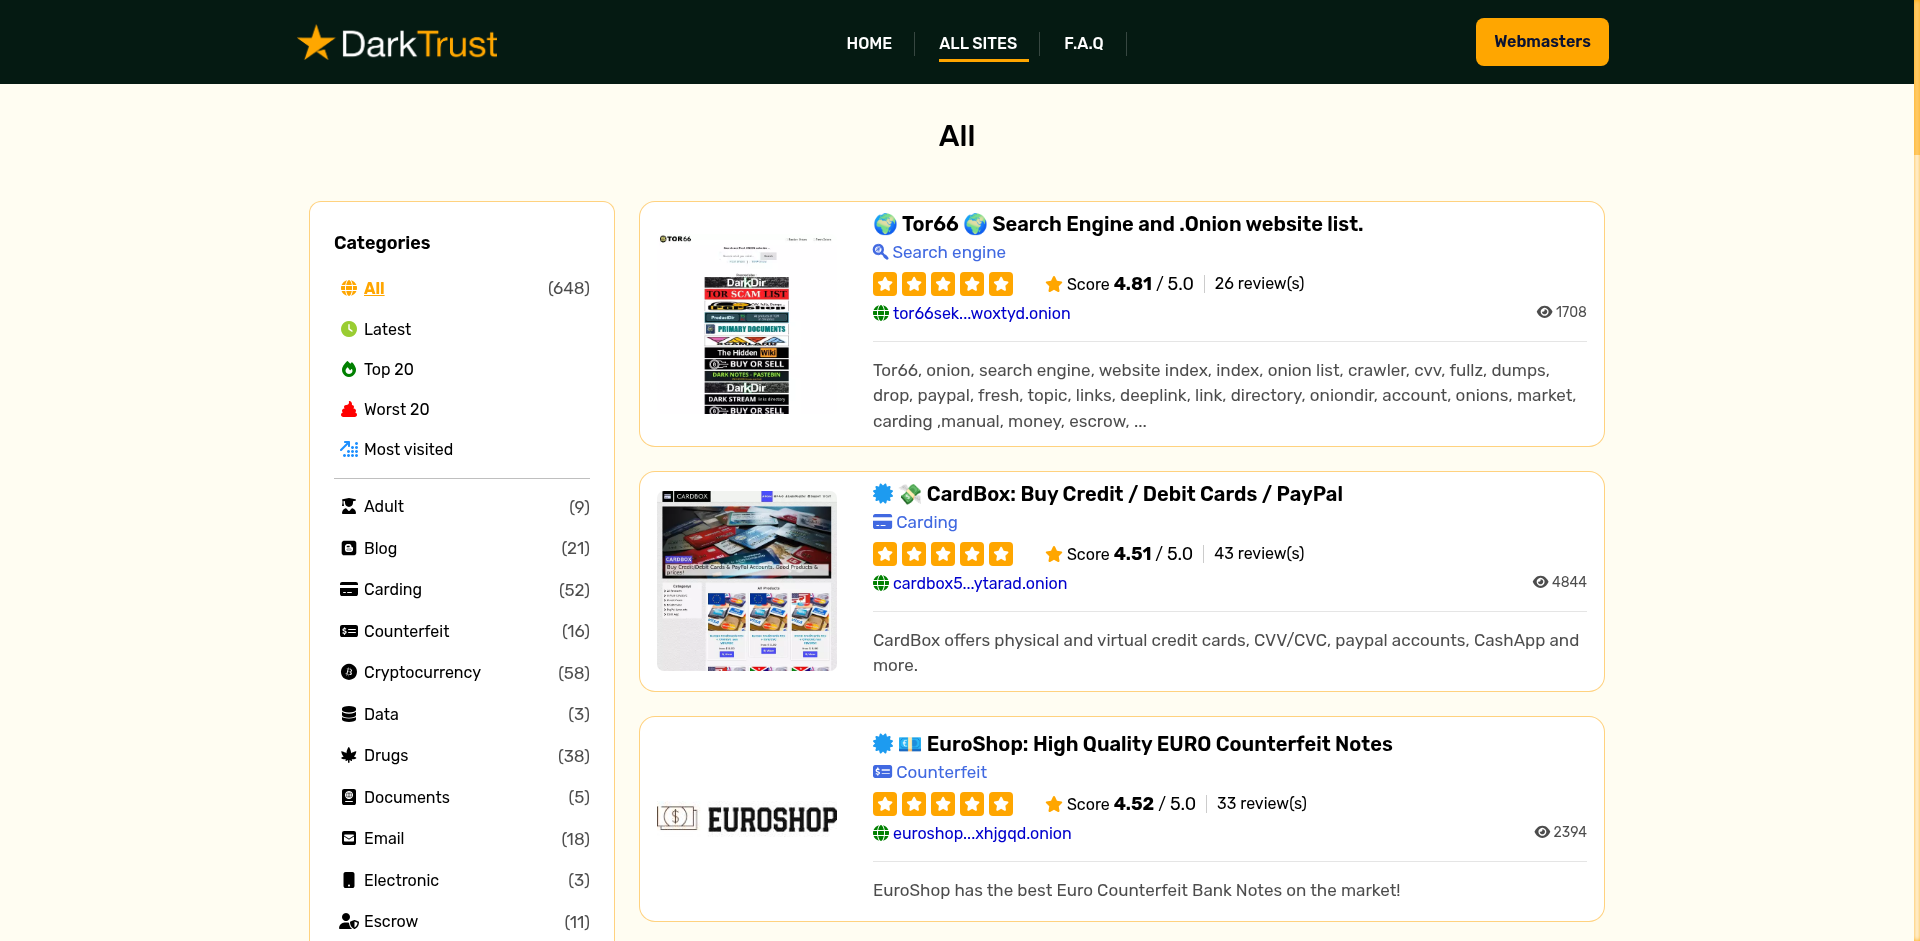Click the cannabis icon next to Drugs
The height and width of the screenshot is (941, 1920).
[348, 755]
